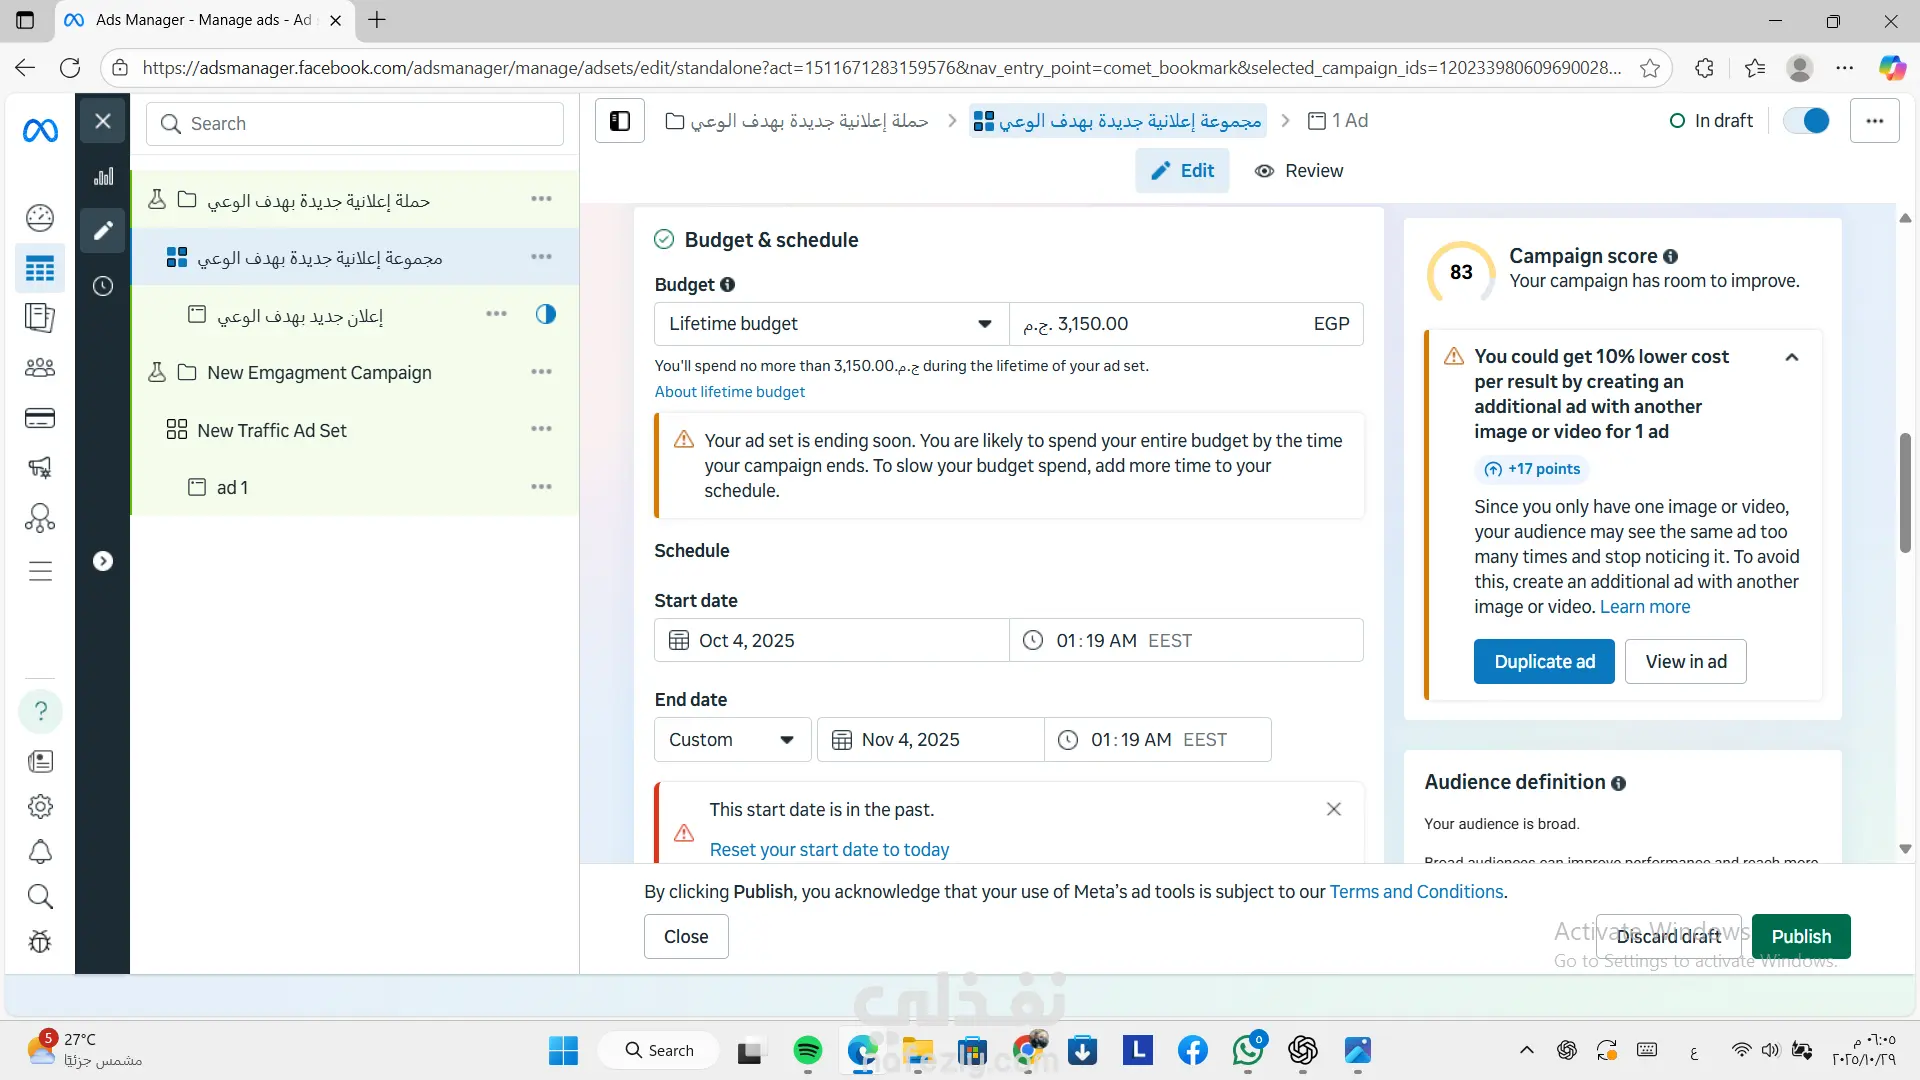Toggle the ad set on/off switch
Viewport: 1920px width, 1080px height.
1806,121
